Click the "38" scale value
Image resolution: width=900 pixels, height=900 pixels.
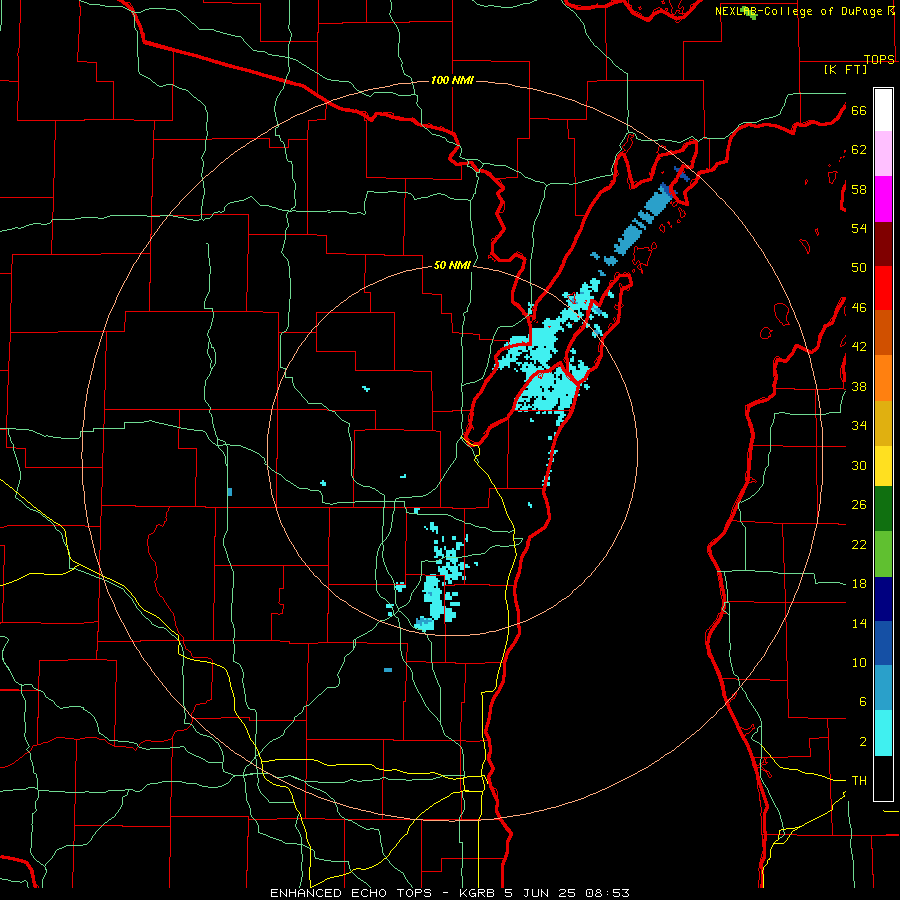[859, 387]
